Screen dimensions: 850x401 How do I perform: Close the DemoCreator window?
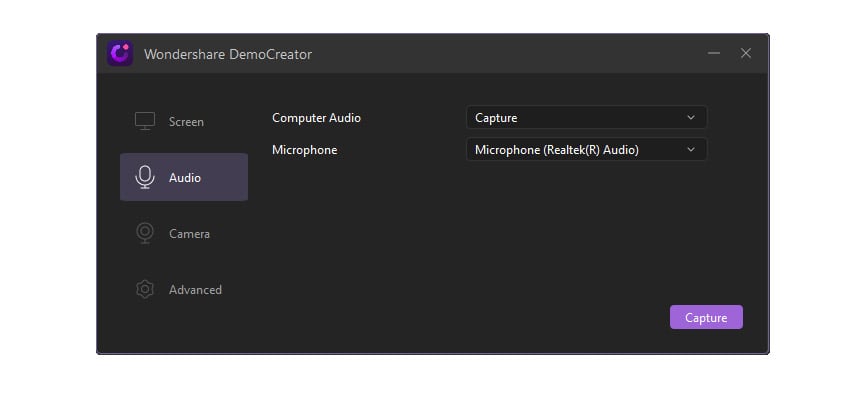point(746,53)
